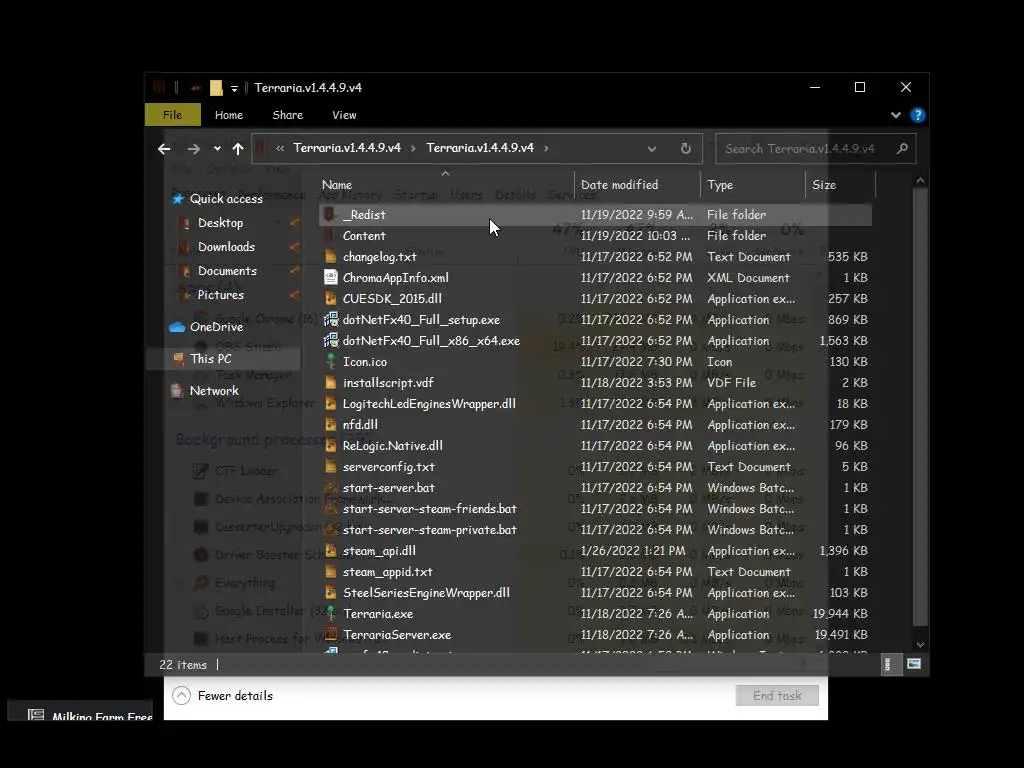
Task: Select start-server-steam-private.bat file
Action: click(430, 530)
